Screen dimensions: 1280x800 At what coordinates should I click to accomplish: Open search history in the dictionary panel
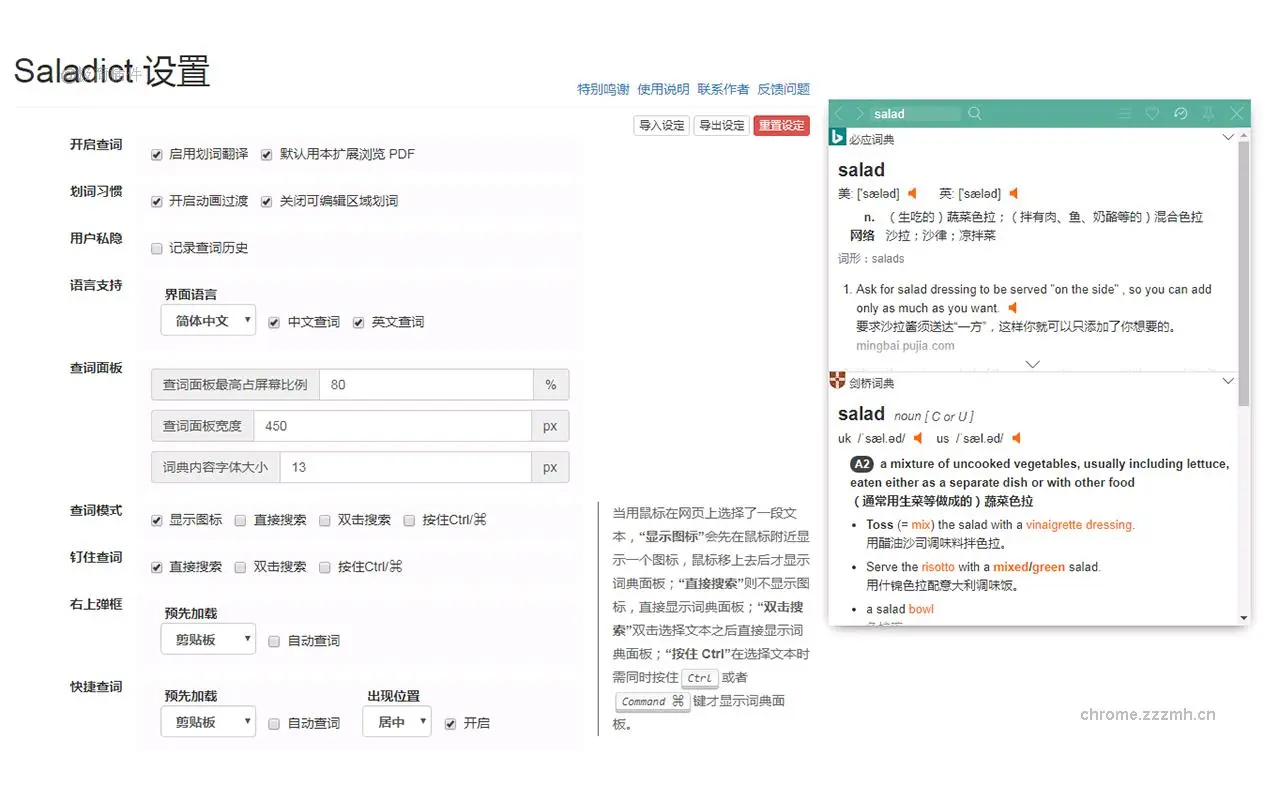1180,113
